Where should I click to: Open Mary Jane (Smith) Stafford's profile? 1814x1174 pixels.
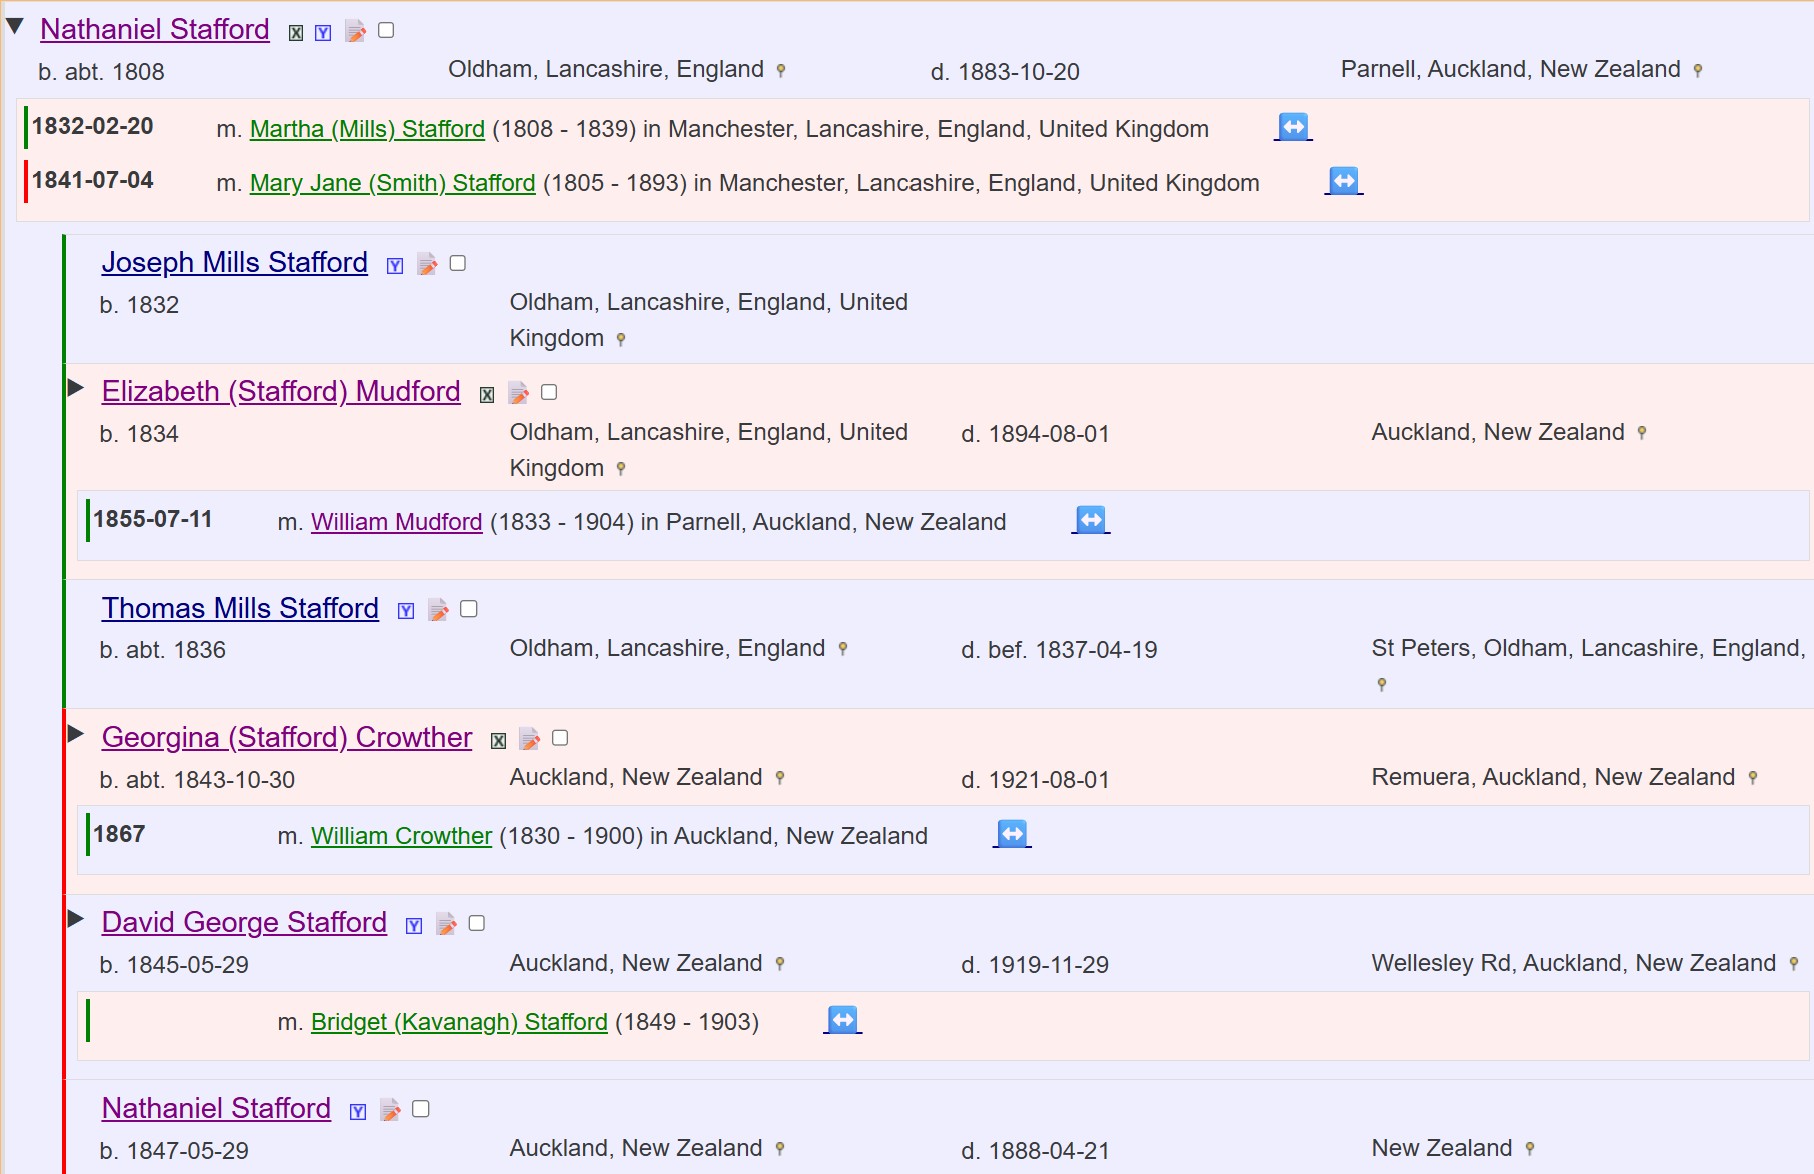(x=392, y=183)
